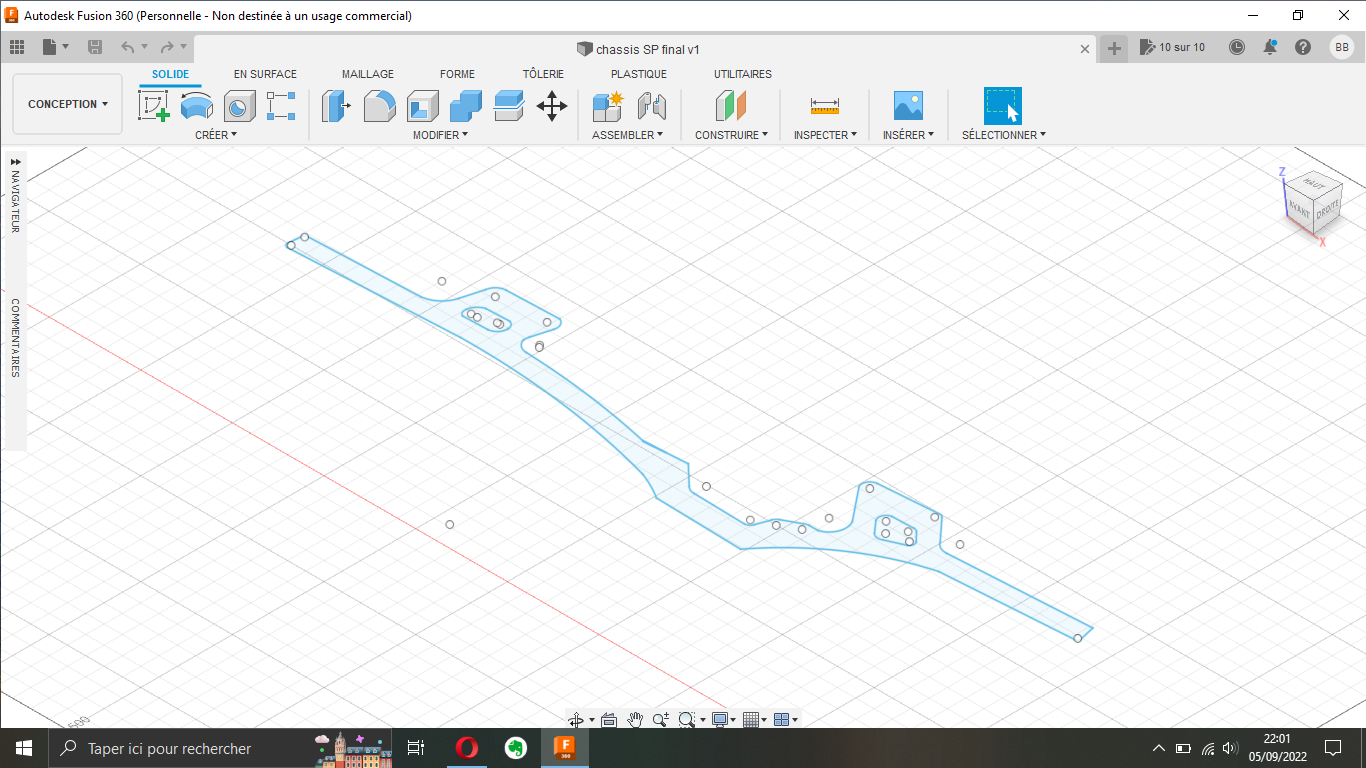This screenshot has height=768, width=1366.
Task: Select the Extrude tool in Créer
Action: (x=196, y=106)
